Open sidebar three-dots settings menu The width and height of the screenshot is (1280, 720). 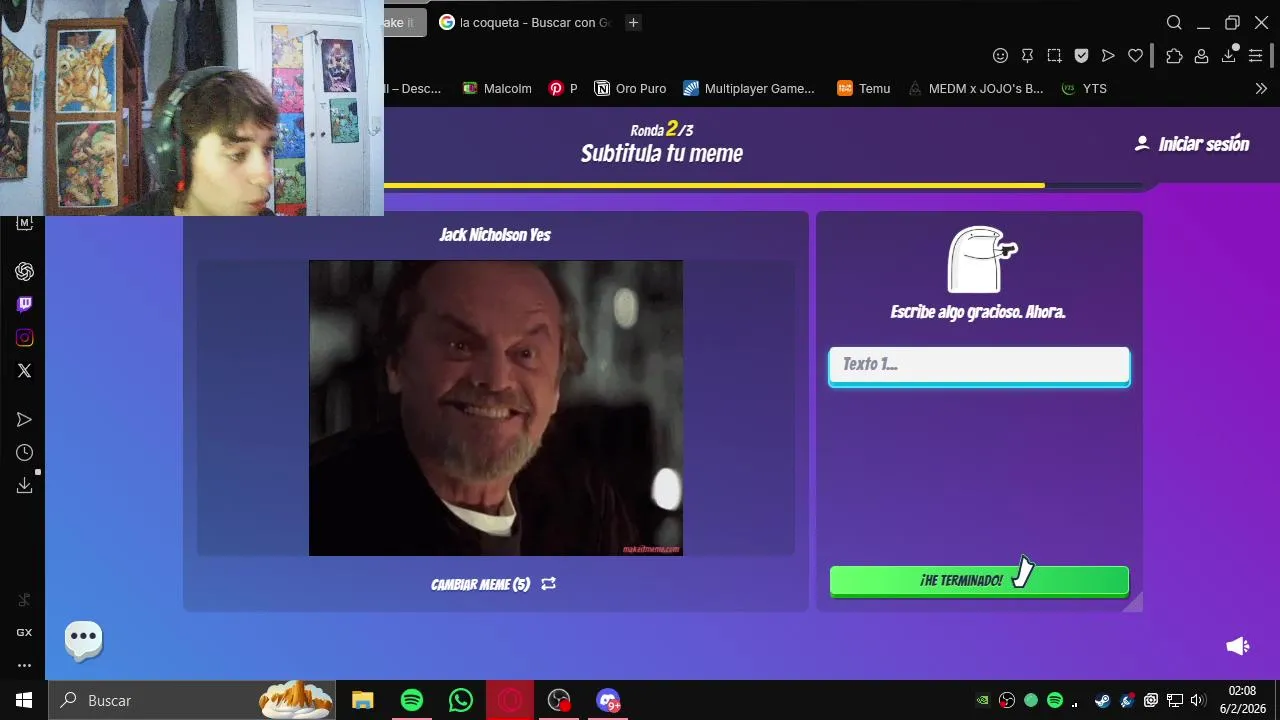[25, 665]
